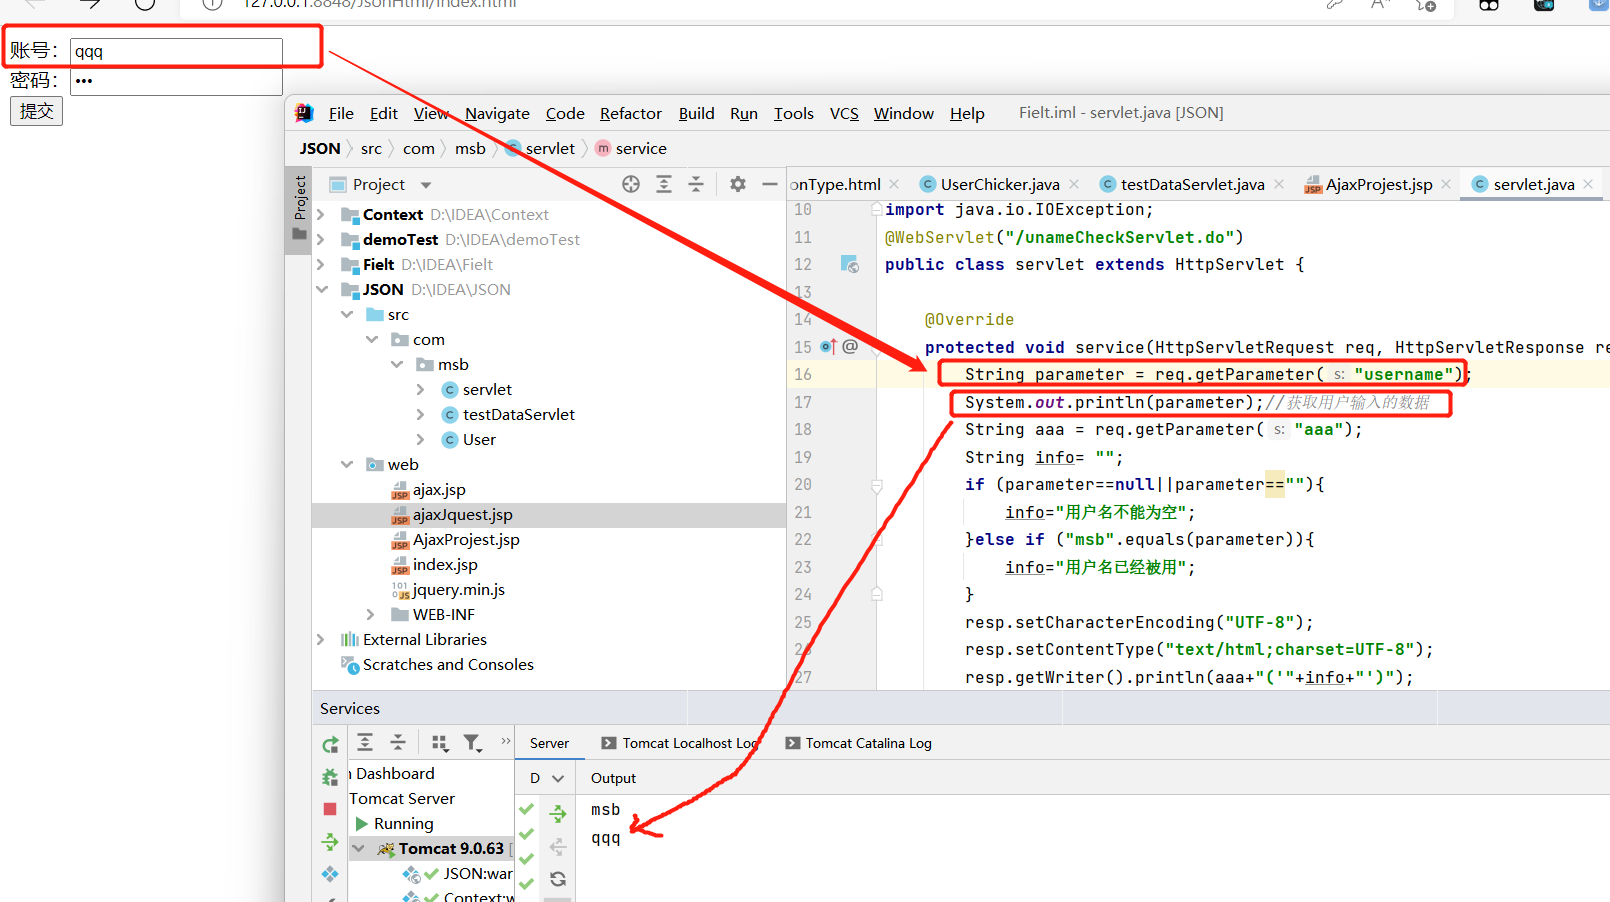Stop the running Tomcat server
This screenshot has height=902, width=1610.
point(330,809)
